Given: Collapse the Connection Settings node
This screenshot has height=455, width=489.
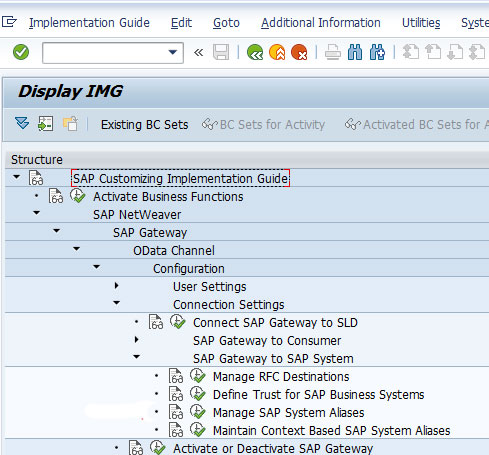Looking at the screenshot, I should click(116, 303).
